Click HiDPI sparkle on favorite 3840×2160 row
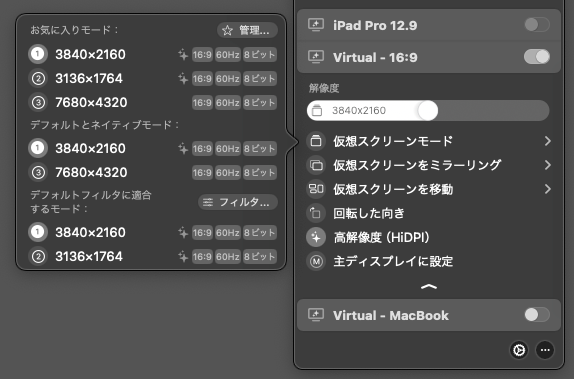 coord(183,55)
